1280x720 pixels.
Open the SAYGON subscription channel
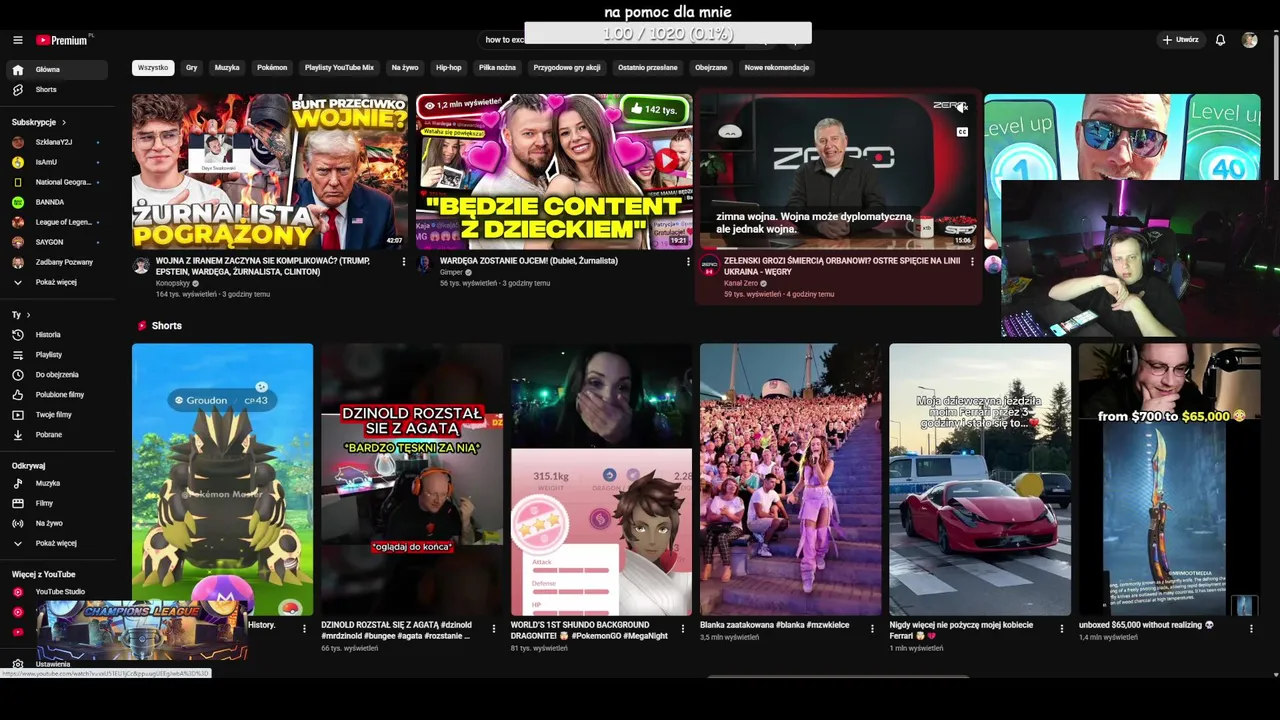57,242
